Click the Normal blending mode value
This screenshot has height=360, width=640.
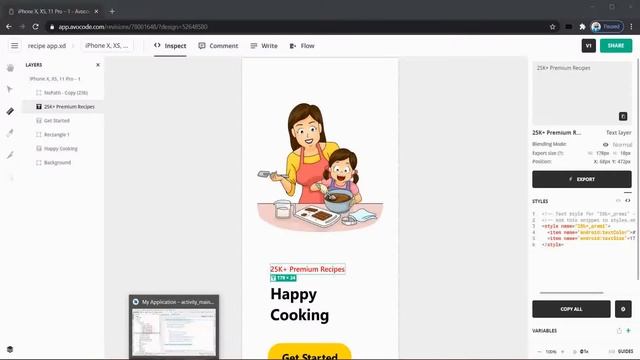click(622, 144)
